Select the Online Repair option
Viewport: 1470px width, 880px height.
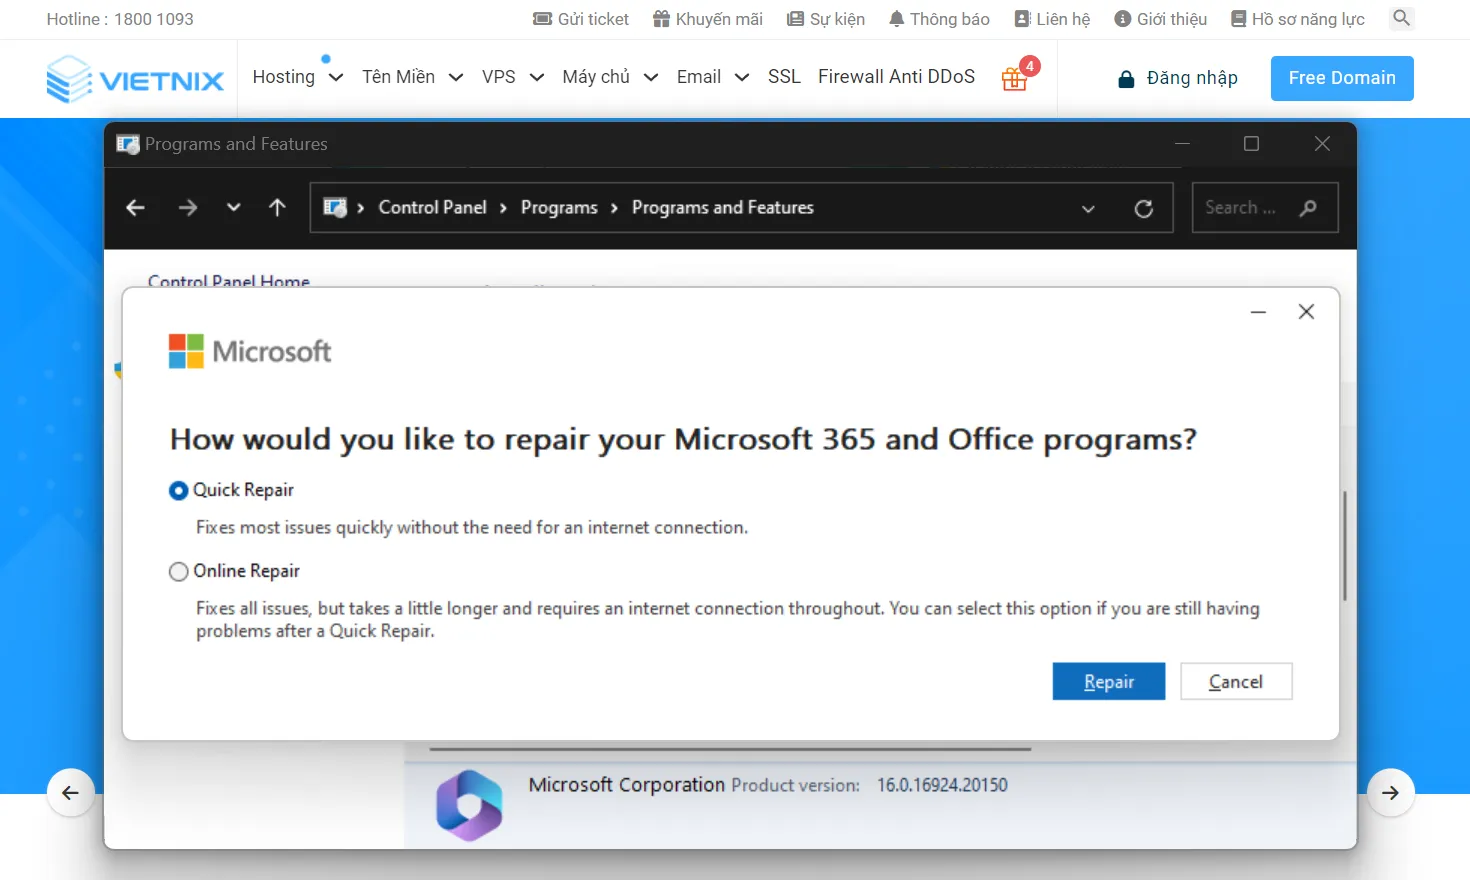179,572
